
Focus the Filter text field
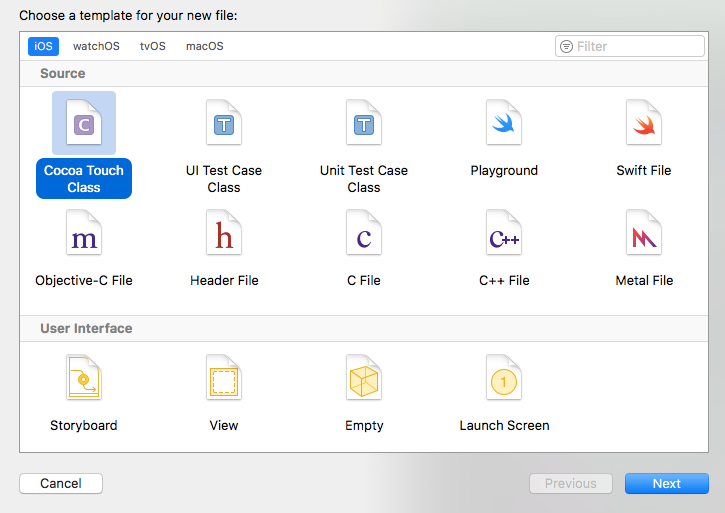[630, 46]
